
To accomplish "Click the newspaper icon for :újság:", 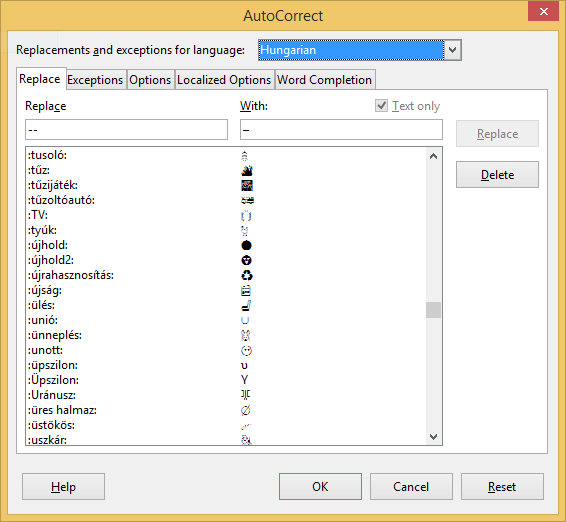I will (246, 291).
